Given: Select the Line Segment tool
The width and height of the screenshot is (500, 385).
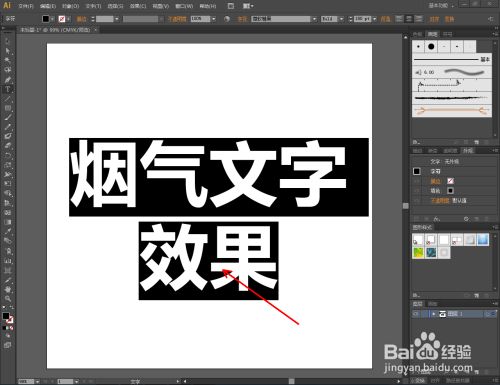Looking at the screenshot, I should tap(8, 99).
